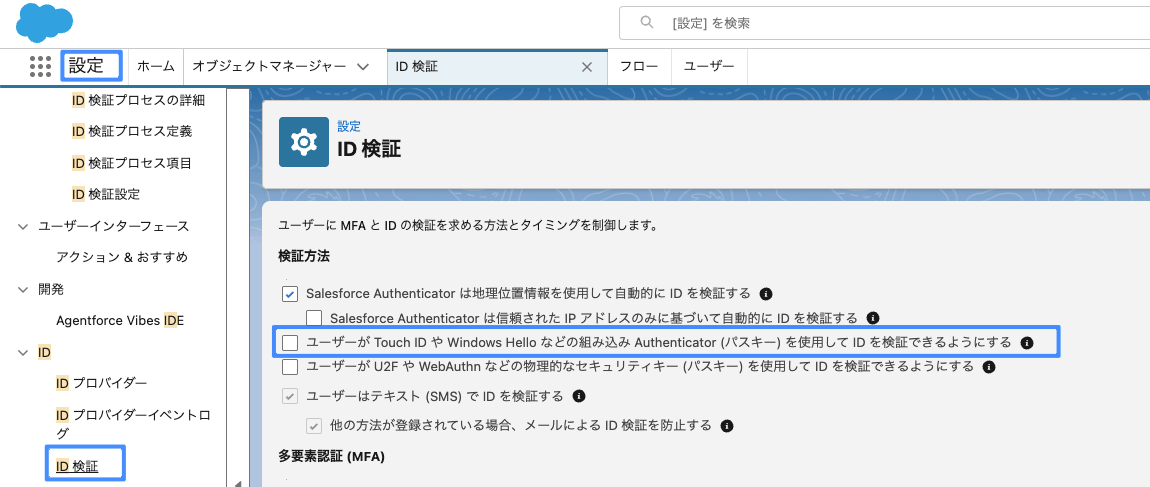Switch to the ホーム tab
The height and width of the screenshot is (487, 1150).
(x=156, y=67)
